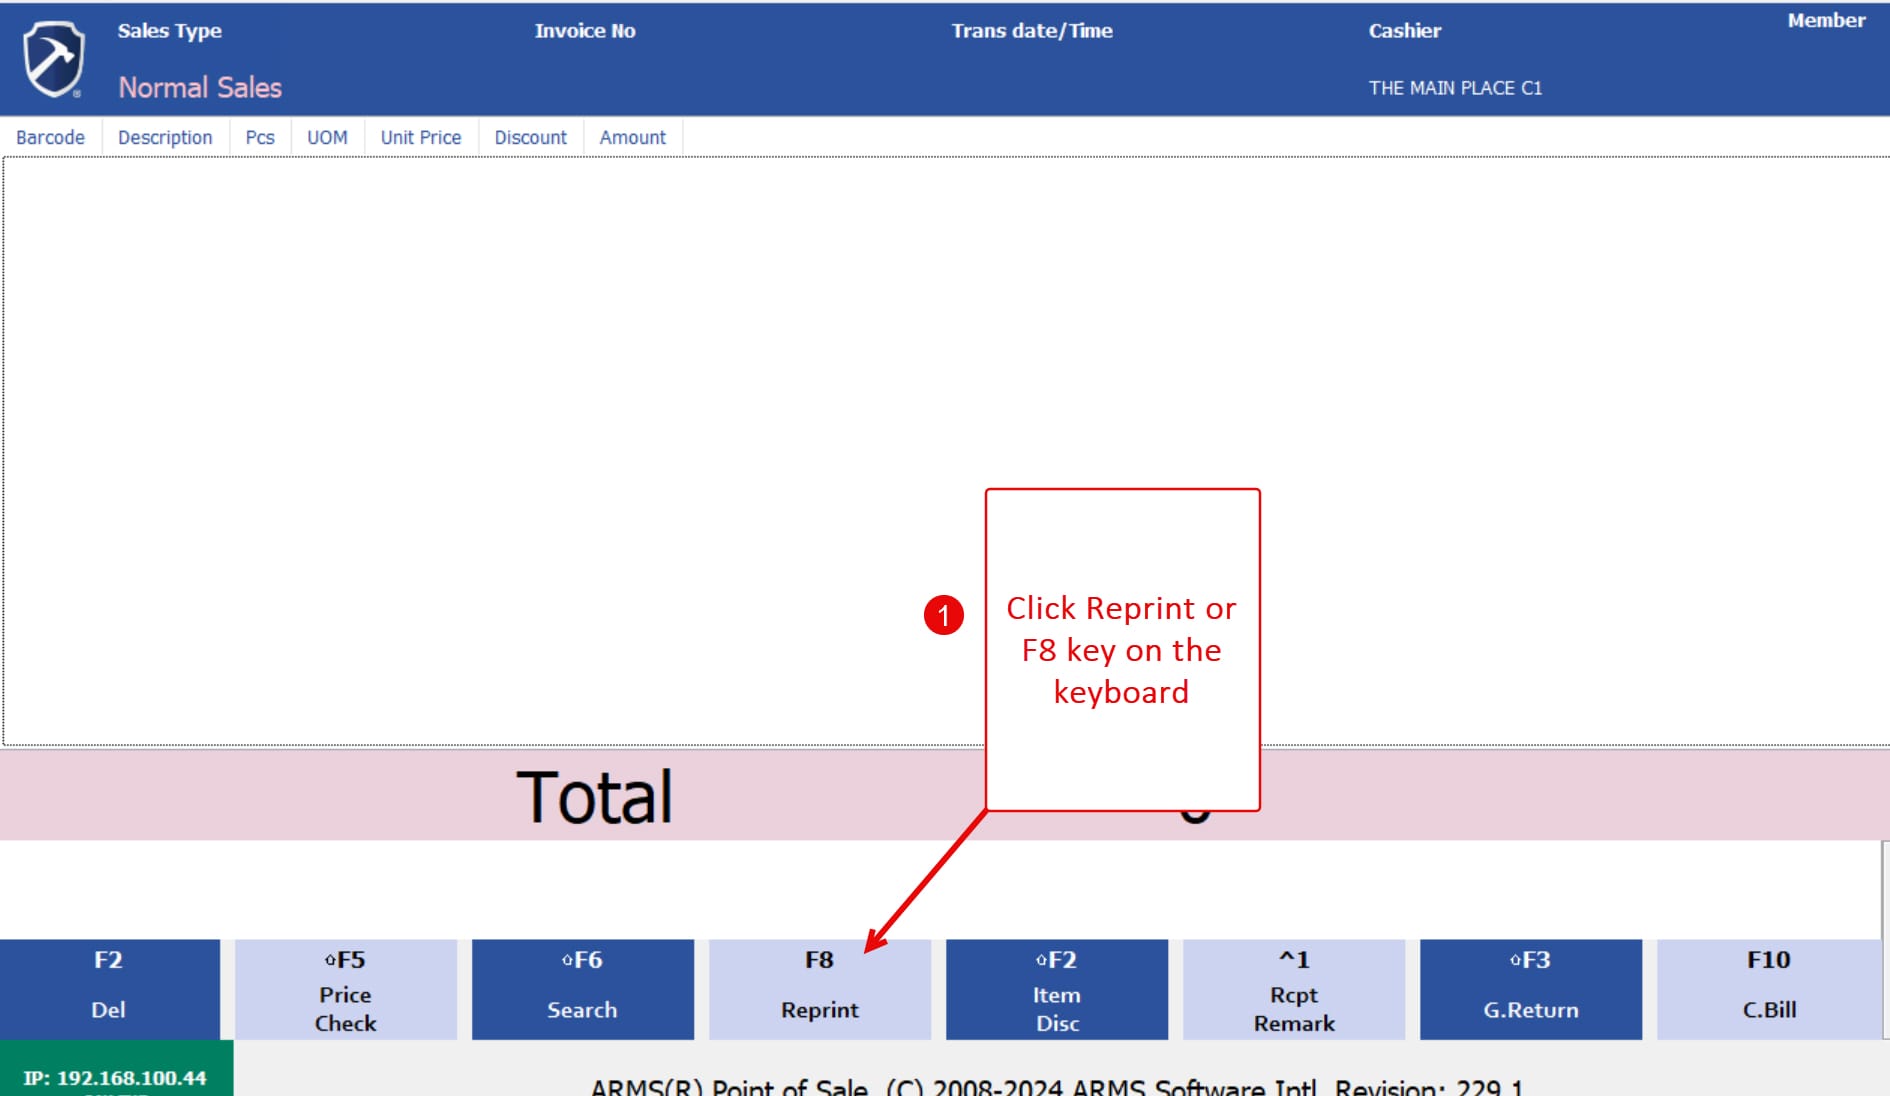Click the Normal Sales type label
Image resolution: width=1890 pixels, height=1096 pixels.
point(200,88)
